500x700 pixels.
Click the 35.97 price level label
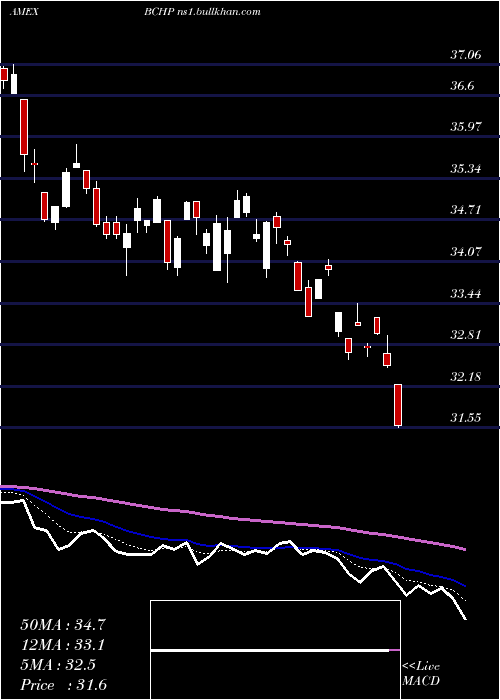click(466, 127)
